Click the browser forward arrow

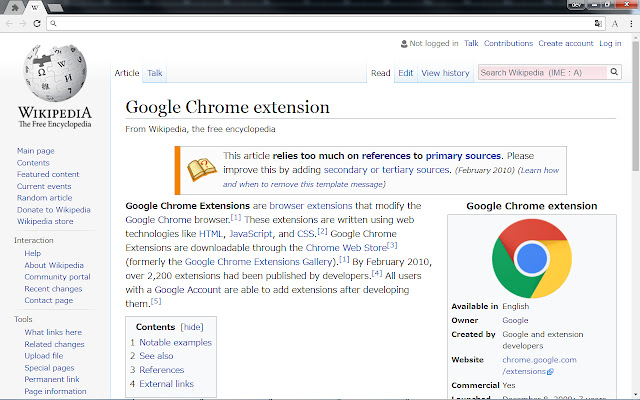point(23,22)
